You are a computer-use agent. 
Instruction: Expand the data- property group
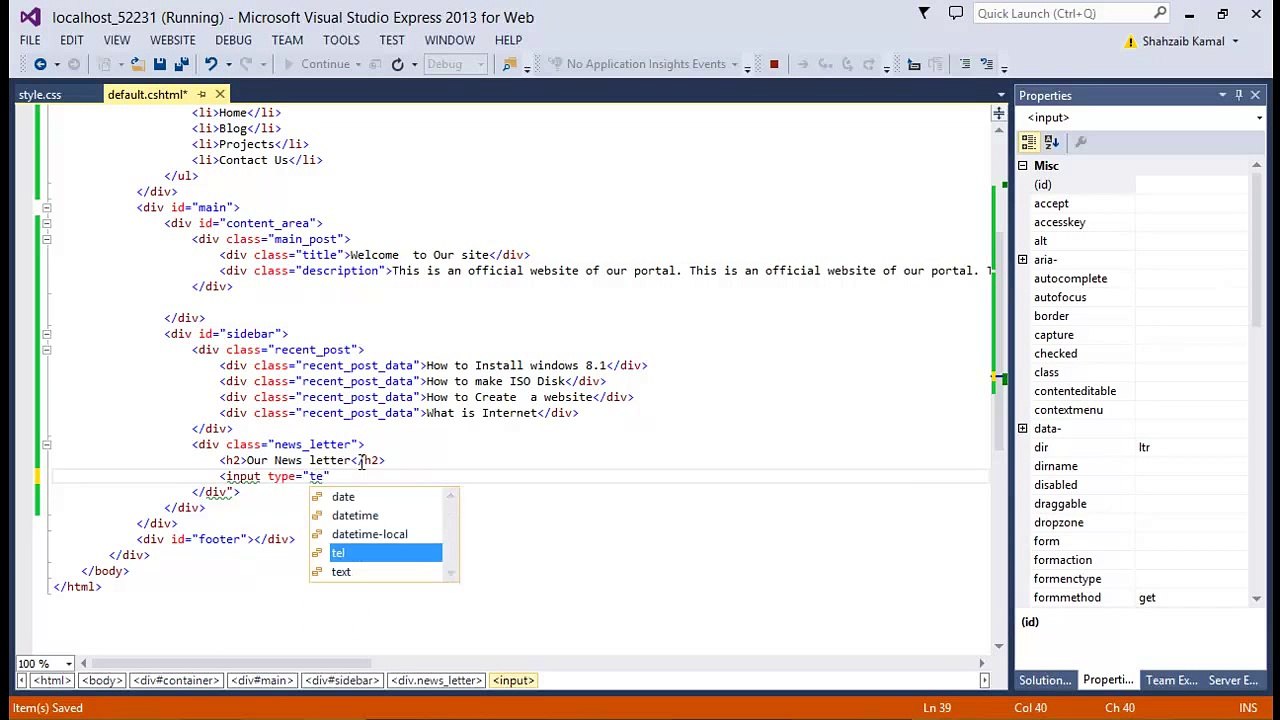(x=1023, y=429)
